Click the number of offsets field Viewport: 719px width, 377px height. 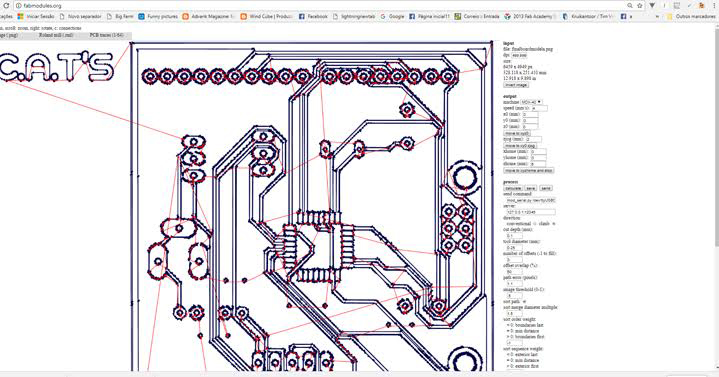click(514, 260)
